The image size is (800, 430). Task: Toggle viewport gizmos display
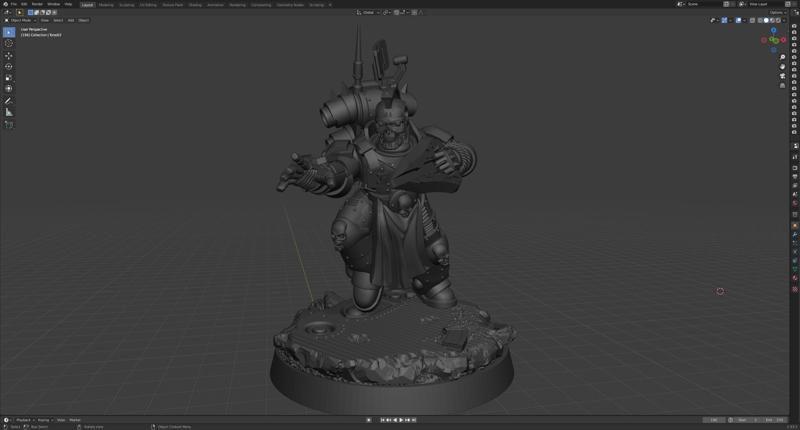tap(724, 20)
